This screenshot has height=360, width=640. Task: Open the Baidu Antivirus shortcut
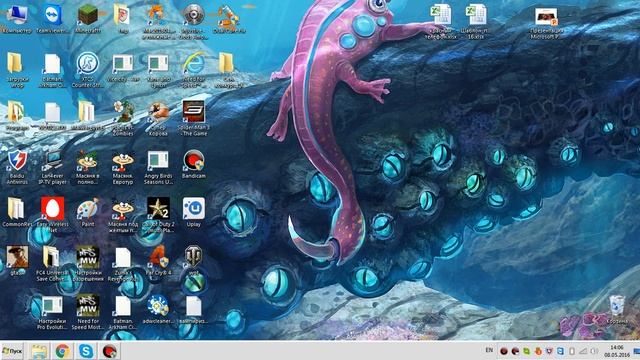tap(17, 167)
